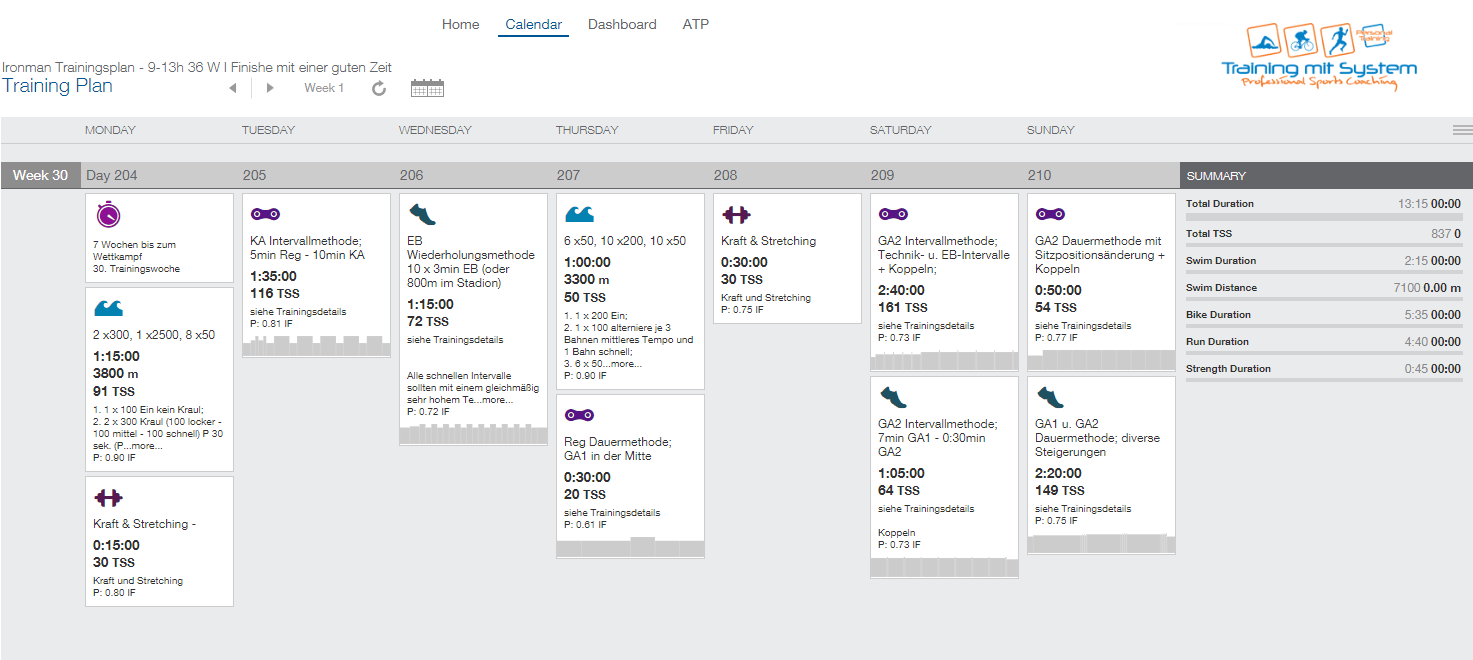Go to previous week with left arrow
This screenshot has width=1473, height=660.
click(x=233, y=89)
